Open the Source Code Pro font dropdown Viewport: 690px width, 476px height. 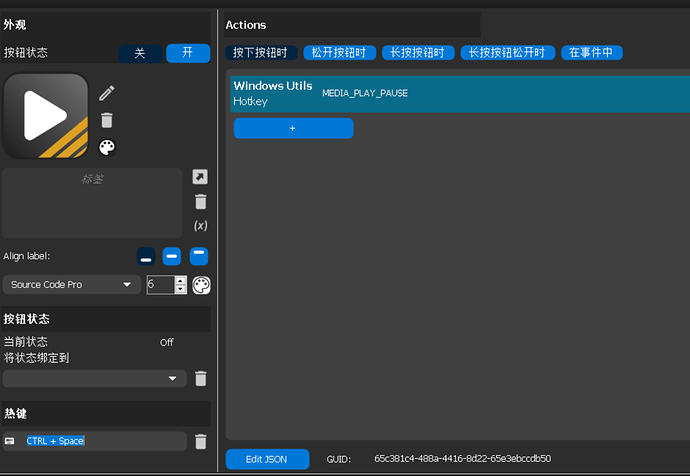click(72, 285)
